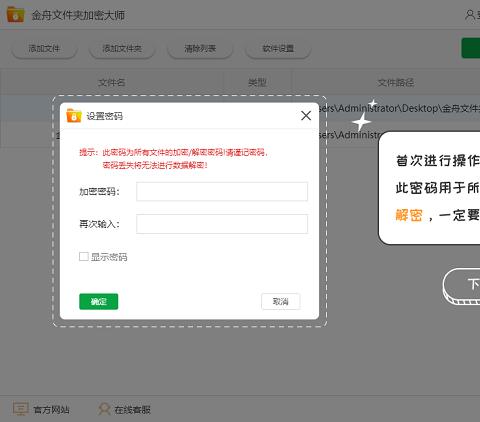Click the 在线客服 person icon
Viewport: 480px width, 422px height.
(104, 409)
